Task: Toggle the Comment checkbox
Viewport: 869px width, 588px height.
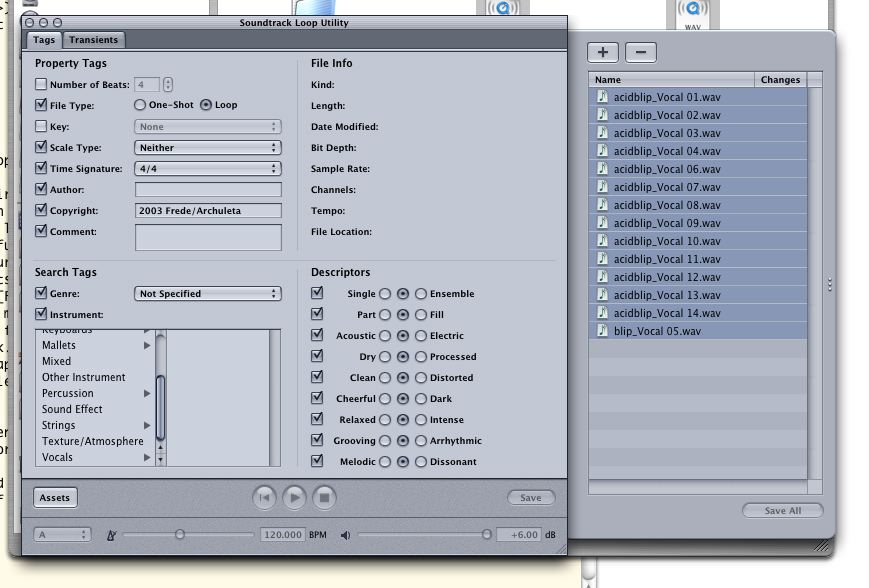Action: pyautogui.click(x=40, y=231)
